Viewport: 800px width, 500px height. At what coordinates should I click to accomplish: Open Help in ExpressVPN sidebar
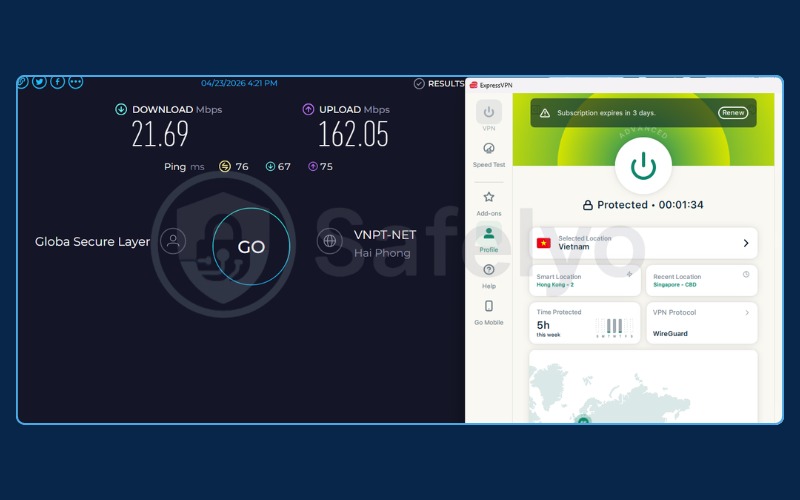coord(489,276)
